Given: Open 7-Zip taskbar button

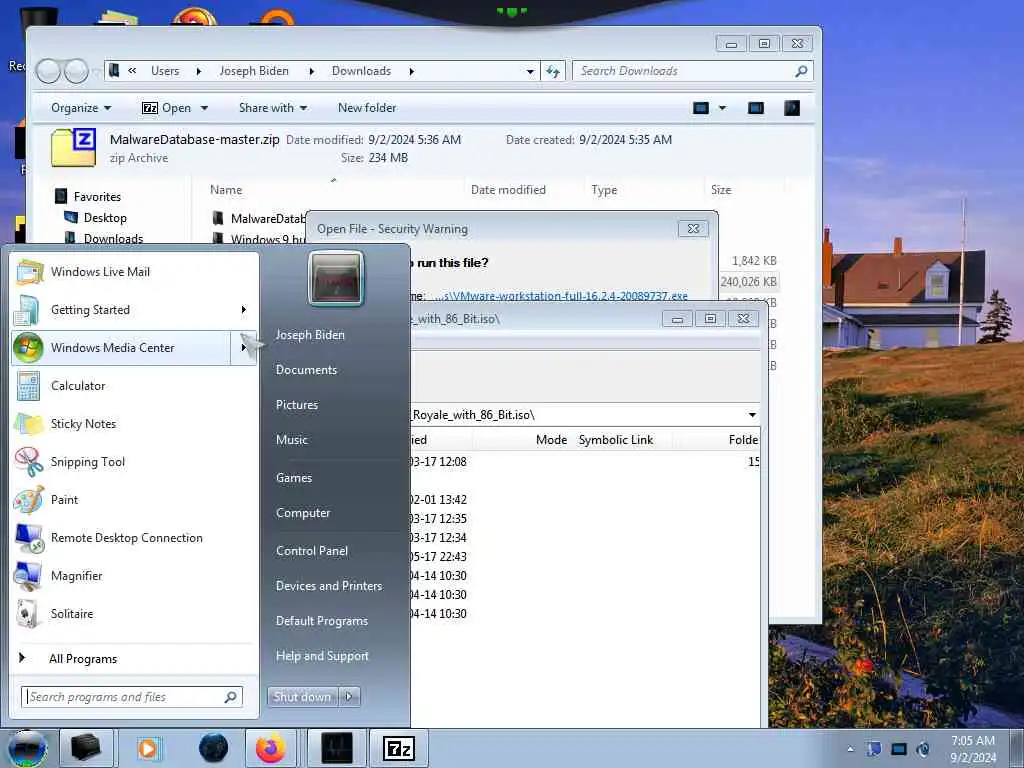Looking at the screenshot, I should tap(399, 748).
